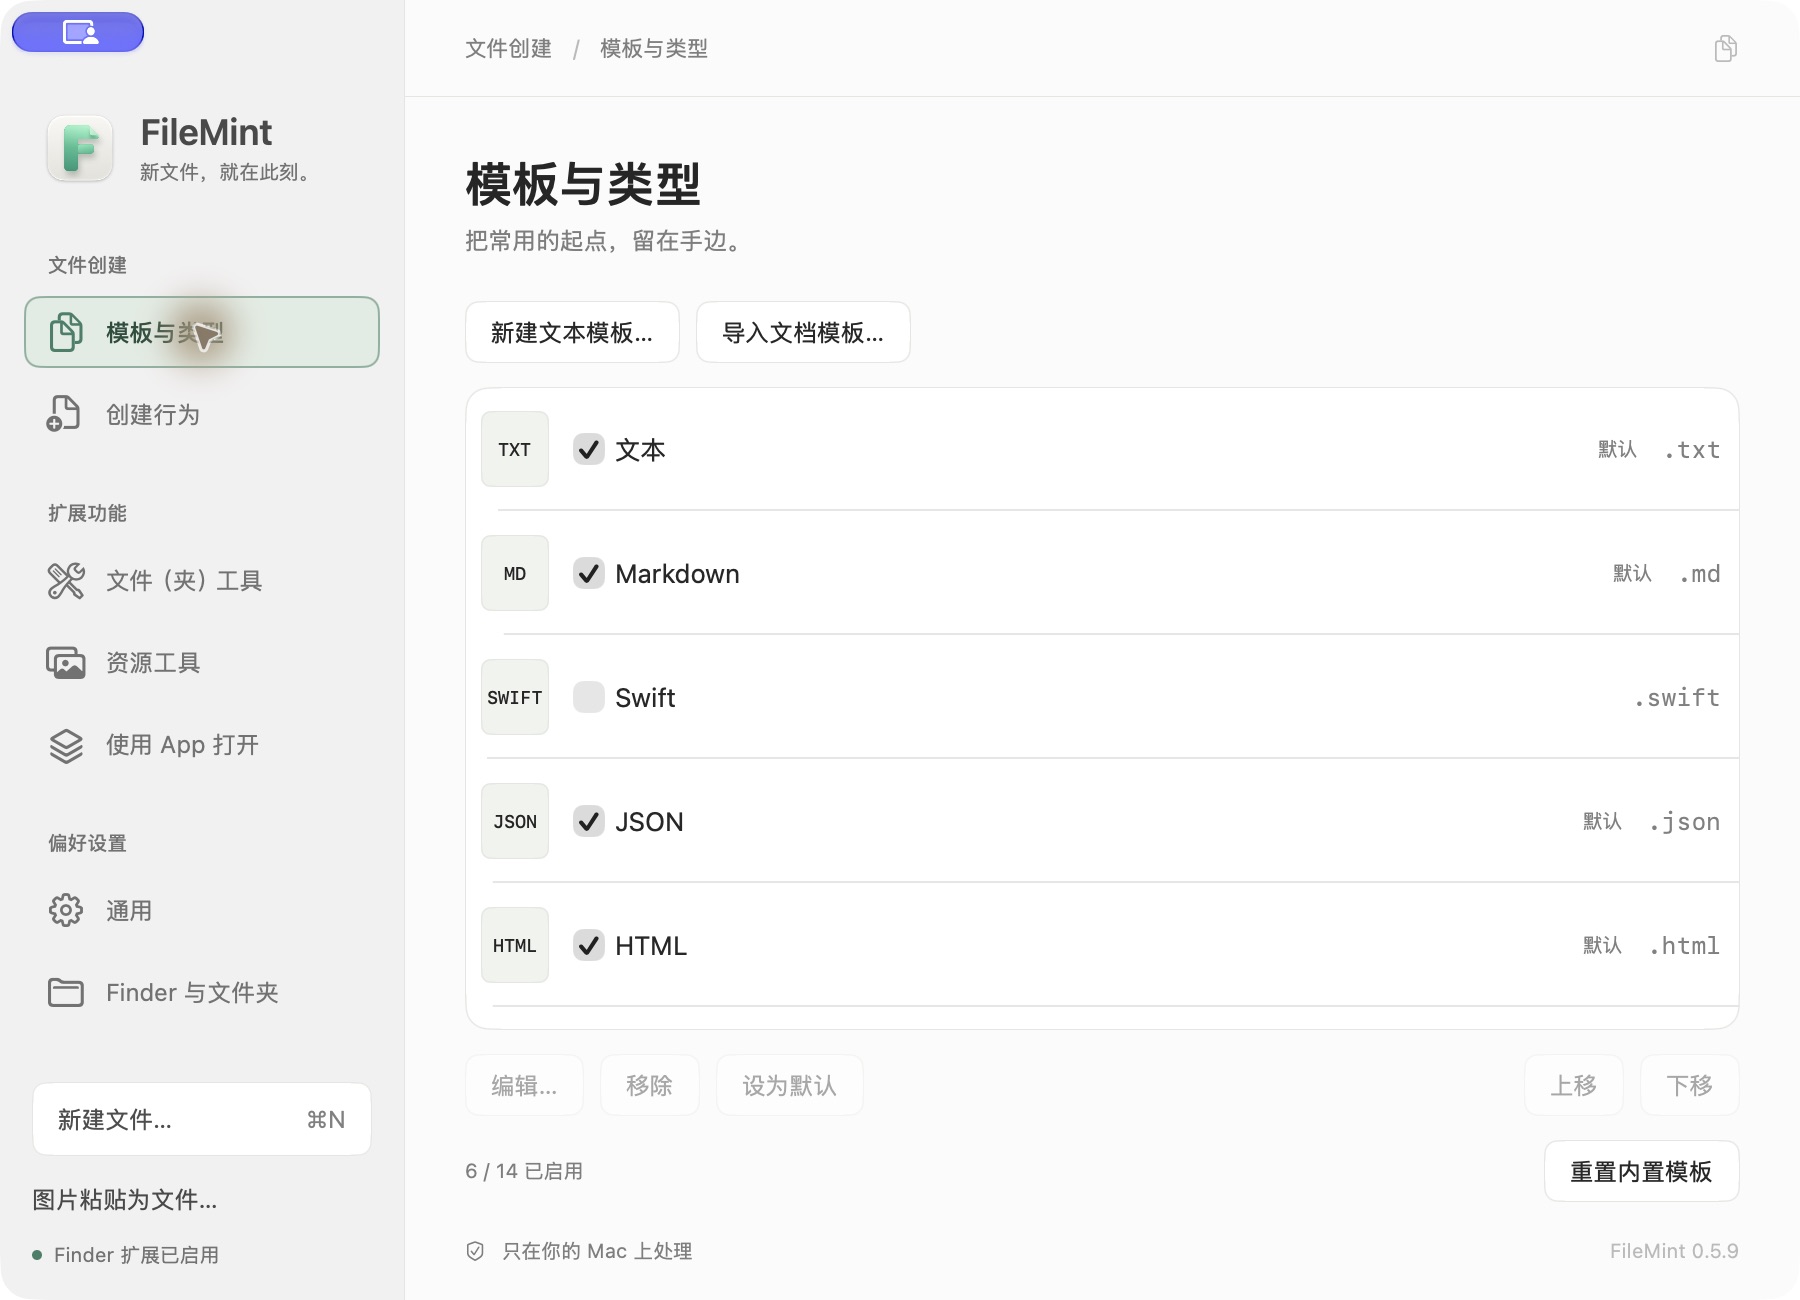The width and height of the screenshot is (1800, 1300).
Task: Click the HTML file type badge
Action: click(515, 945)
